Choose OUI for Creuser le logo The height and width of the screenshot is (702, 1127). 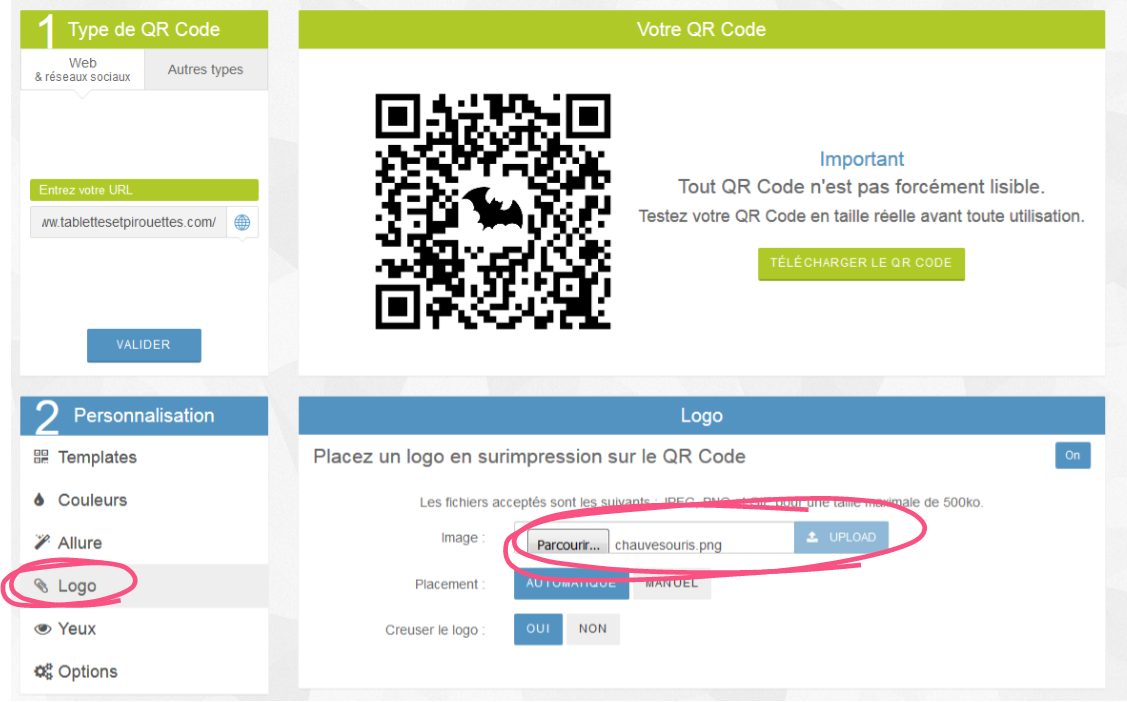[x=538, y=629]
